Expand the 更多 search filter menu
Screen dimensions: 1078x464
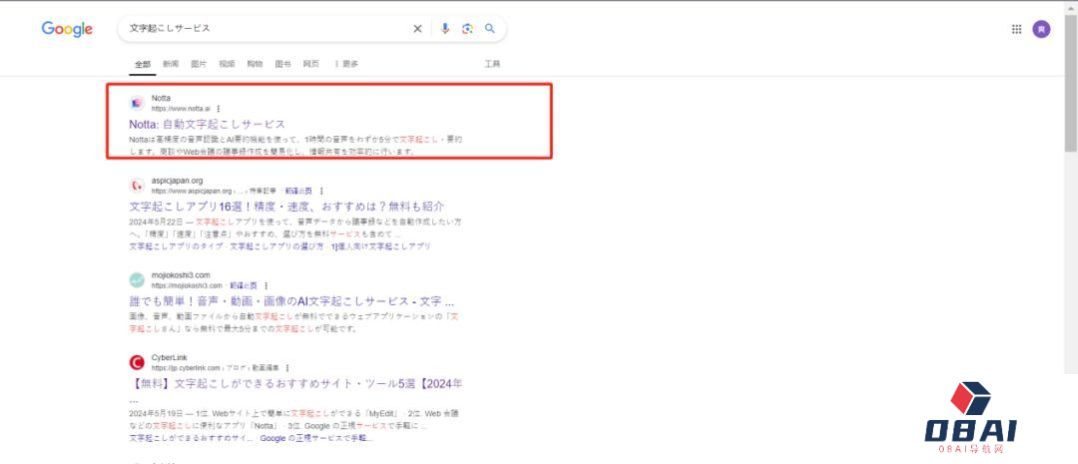click(x=346, y=64)
